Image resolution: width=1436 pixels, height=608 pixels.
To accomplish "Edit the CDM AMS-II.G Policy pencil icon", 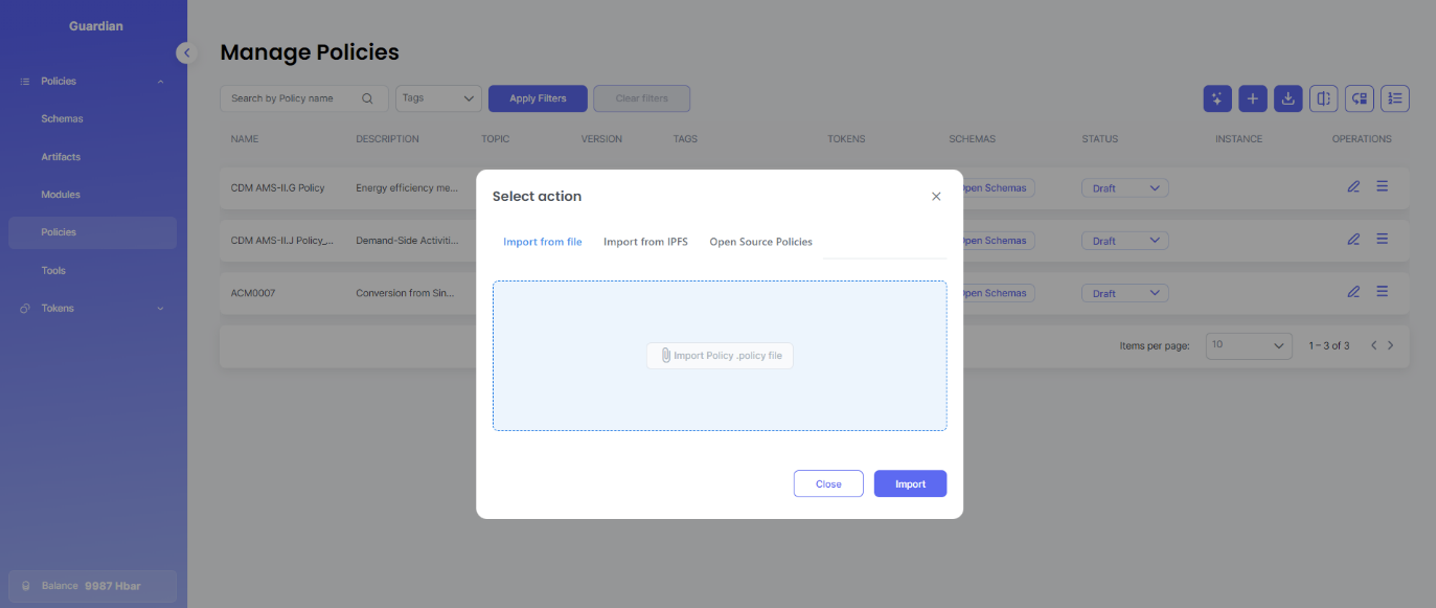I will (x=1353, y=186).
